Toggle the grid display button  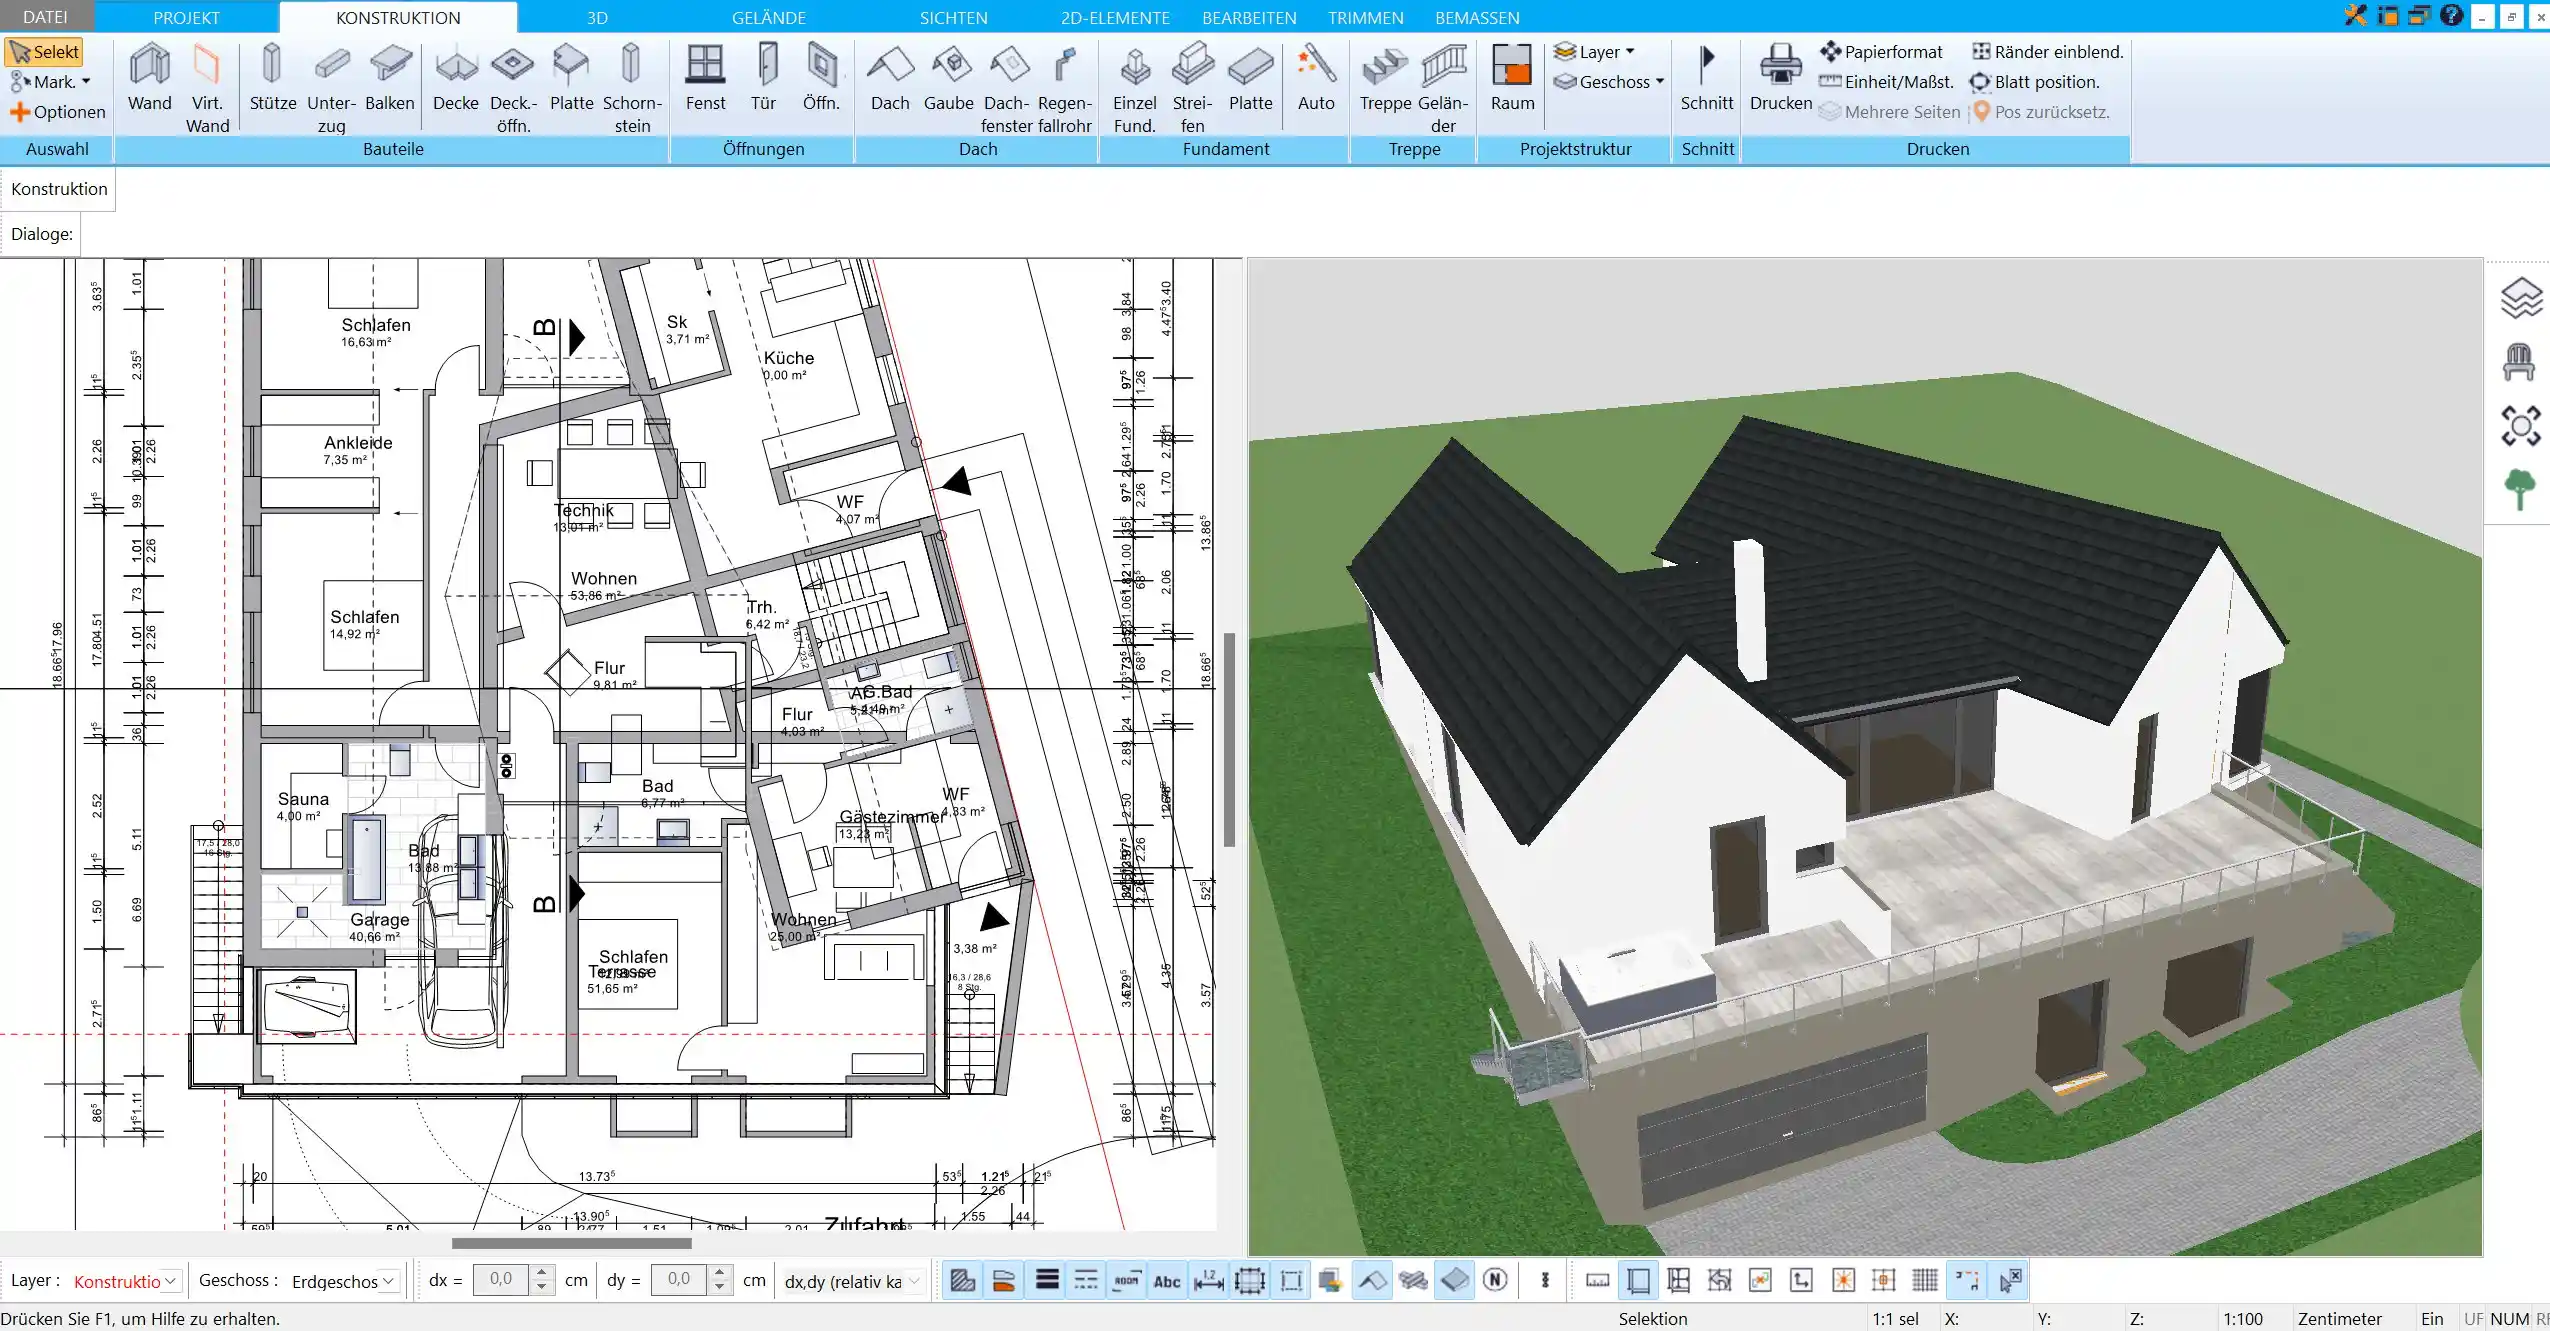[x=1924, y=1280]
